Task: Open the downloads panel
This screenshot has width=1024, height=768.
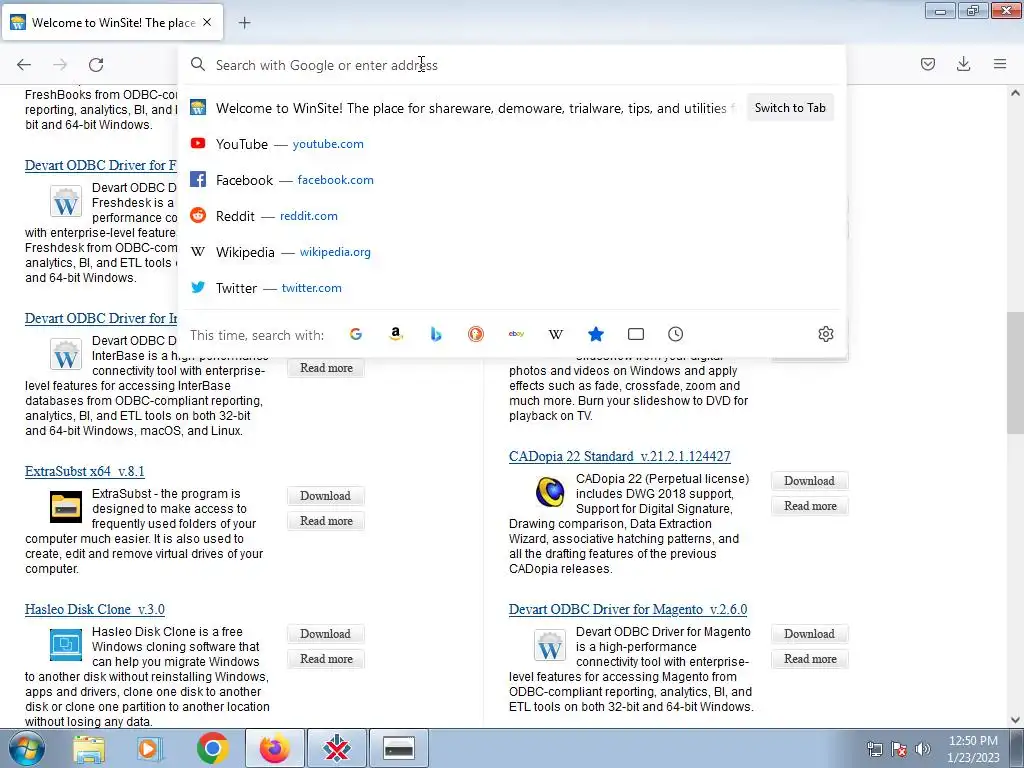Action: click(963, 64)
